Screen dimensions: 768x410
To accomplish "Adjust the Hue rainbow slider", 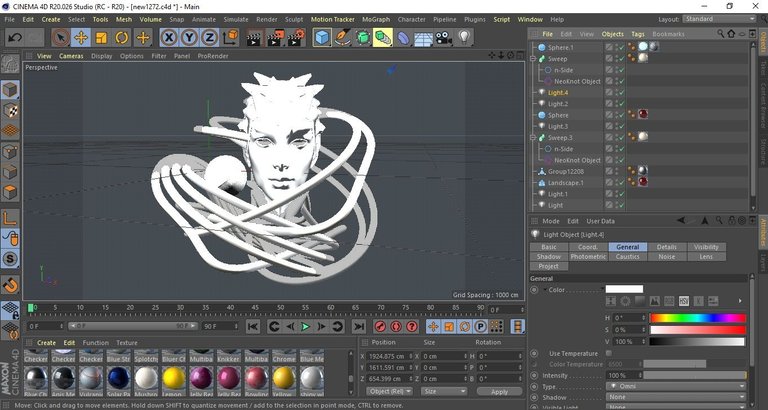I will click(697, 318).
